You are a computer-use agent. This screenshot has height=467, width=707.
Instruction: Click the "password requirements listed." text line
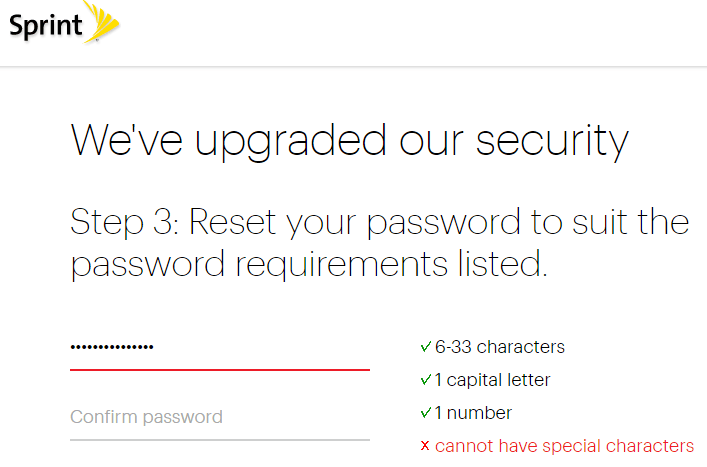pos(309,264)
